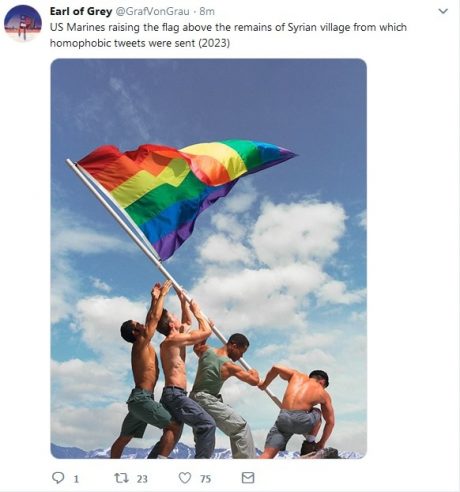Image resolution: width=460 pixels, height=492 pixels.
Task: Click the reply speech bubble icon
Action: (58, 478)
